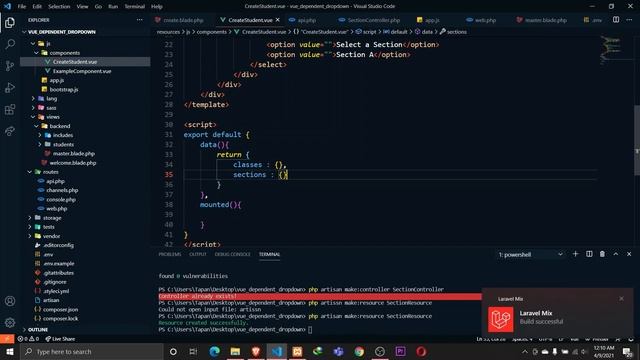
Task: Open Windows Start menu
Action: coord(9,351)
